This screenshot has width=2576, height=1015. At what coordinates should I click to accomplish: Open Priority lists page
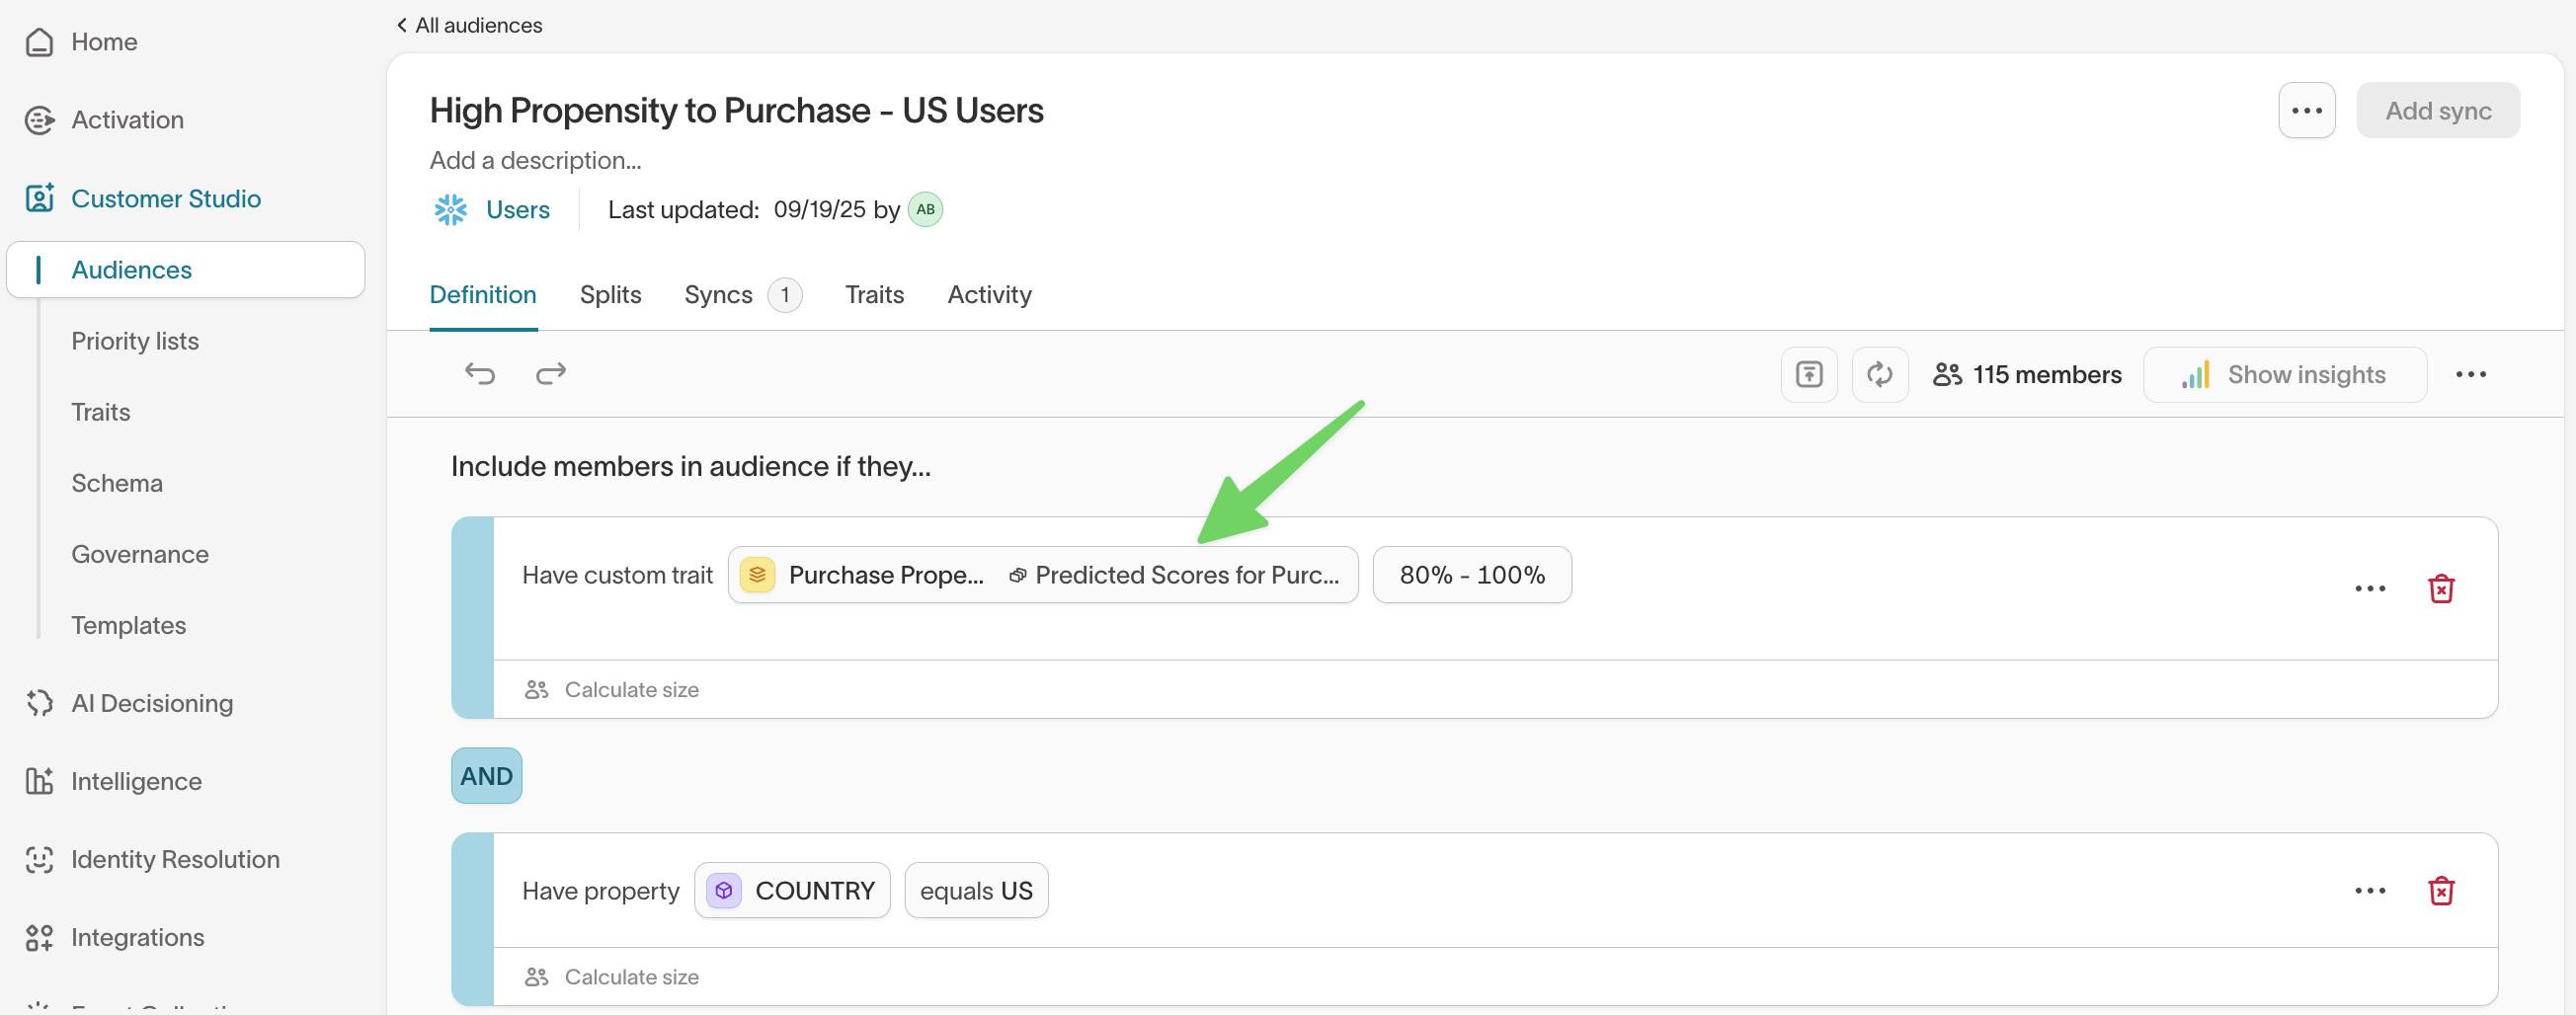[x=135, y=341]
